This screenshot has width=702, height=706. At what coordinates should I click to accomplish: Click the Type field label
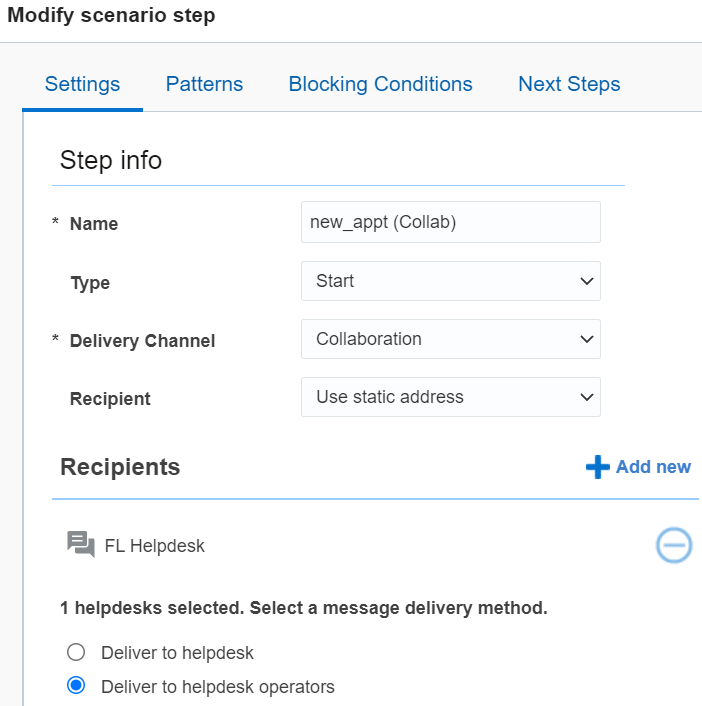click(90, 283)
